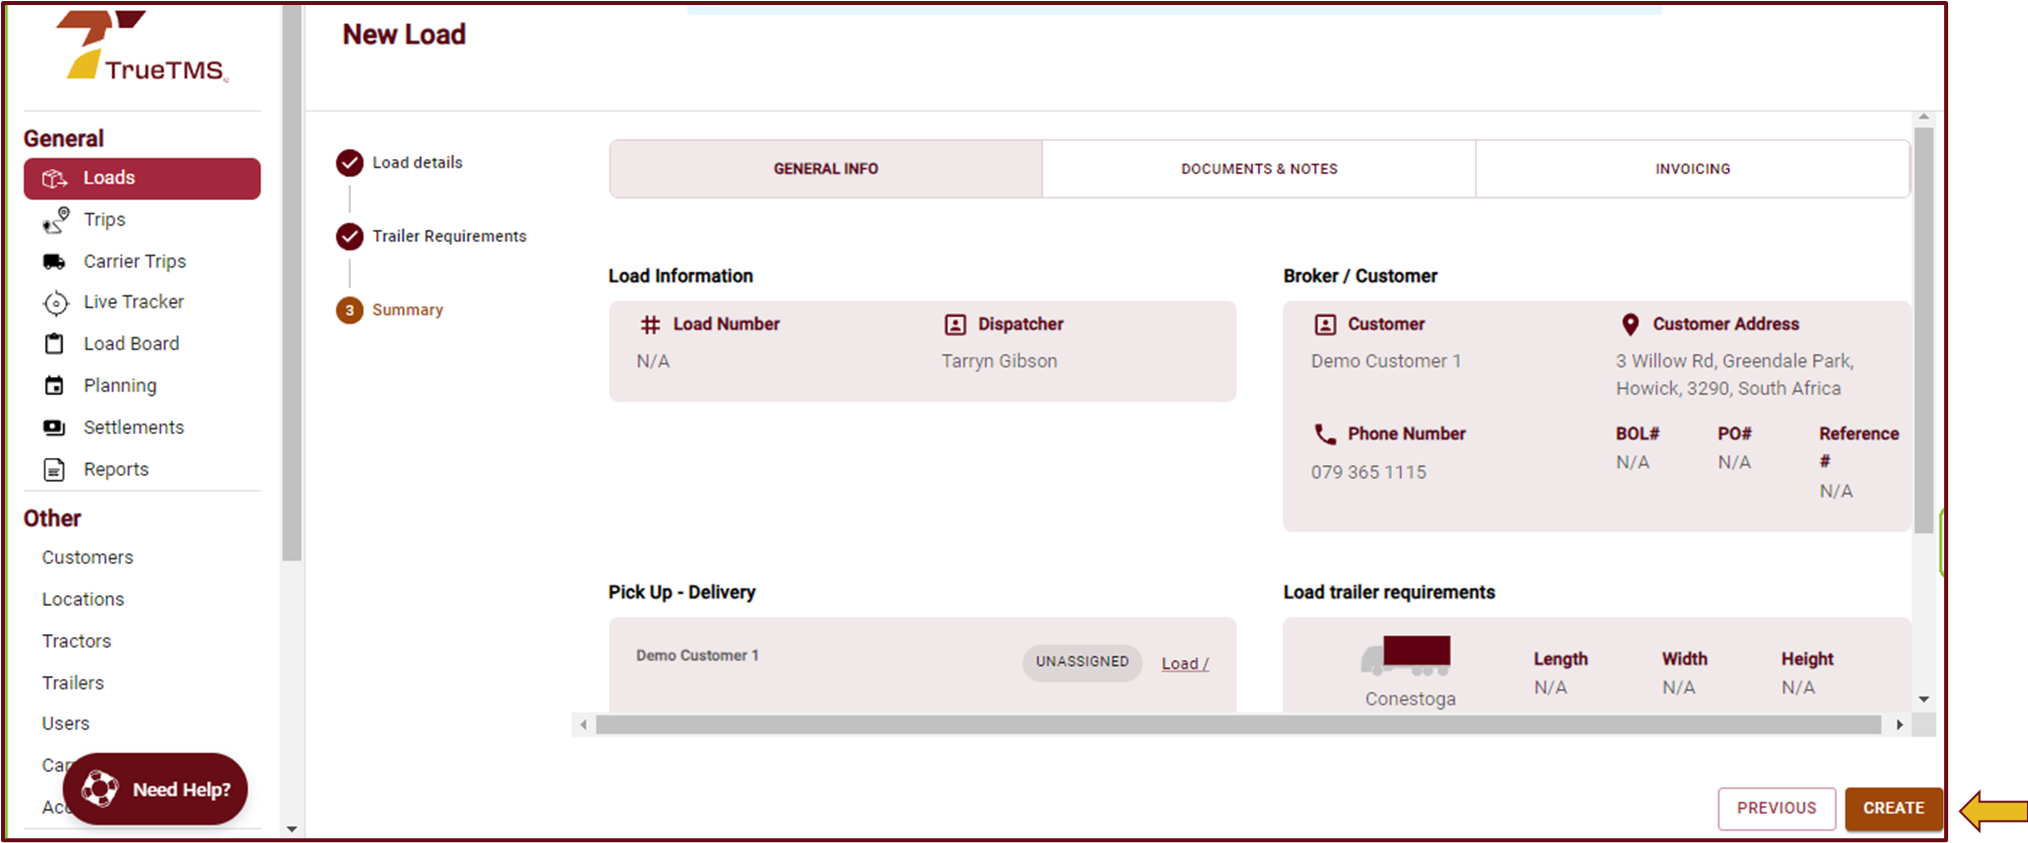The width and height of the screenshot is (2028, 843).
Task: Open Reports via its document icon
Action: pyautogui.click(x=55, y=470)
